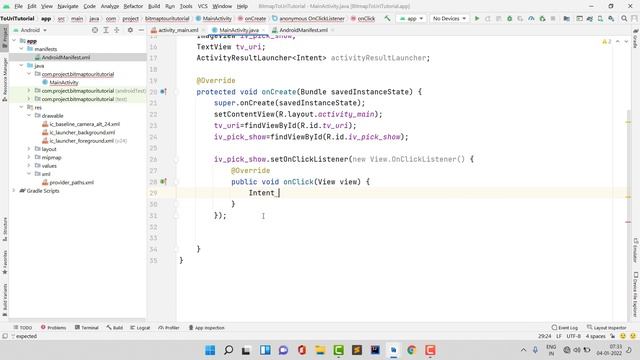Expand Gradle Scripts node

(x=14, y=191)
